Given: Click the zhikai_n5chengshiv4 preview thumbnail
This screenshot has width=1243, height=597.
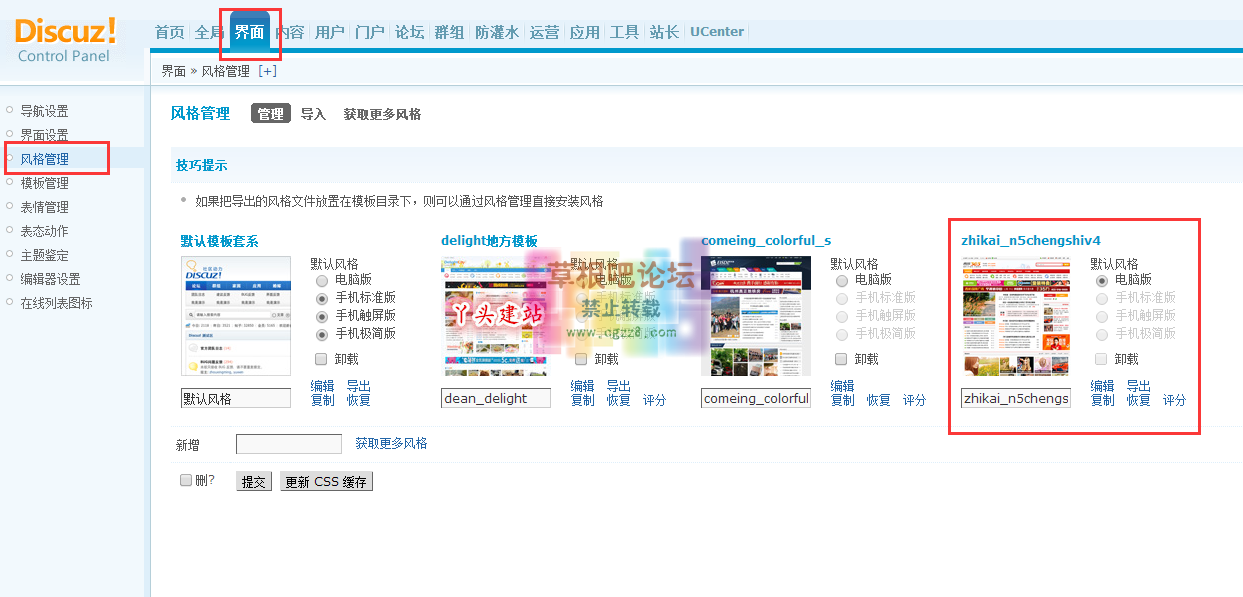Looking at the screenshot, I should 1015,316.
